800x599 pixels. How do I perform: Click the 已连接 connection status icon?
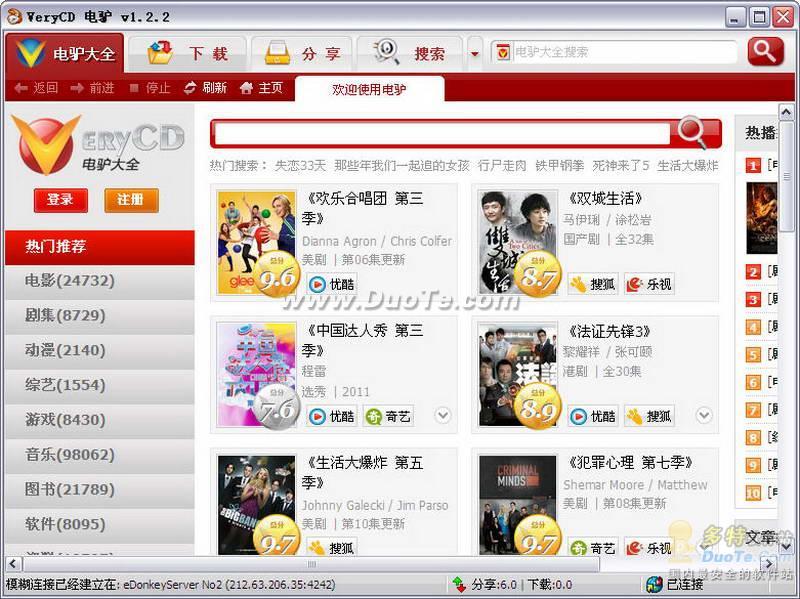pos(654,585)
